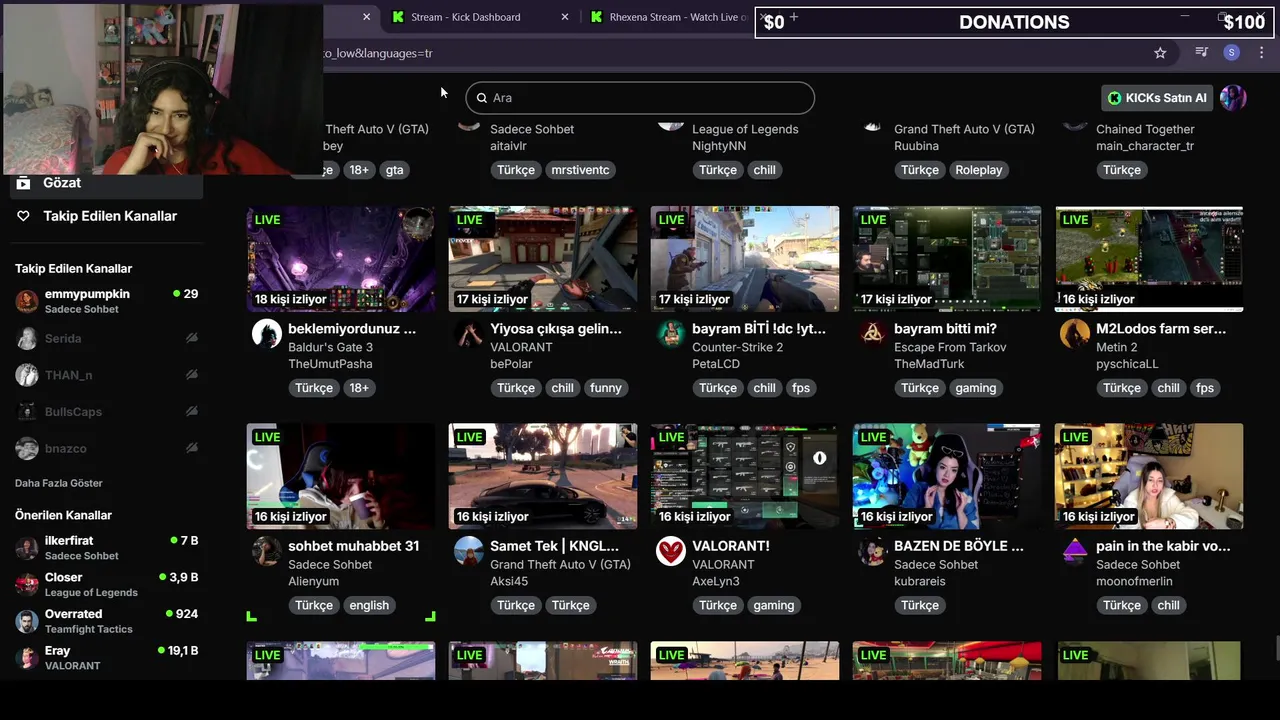Close the leftmost browser tab

[366, 17]
